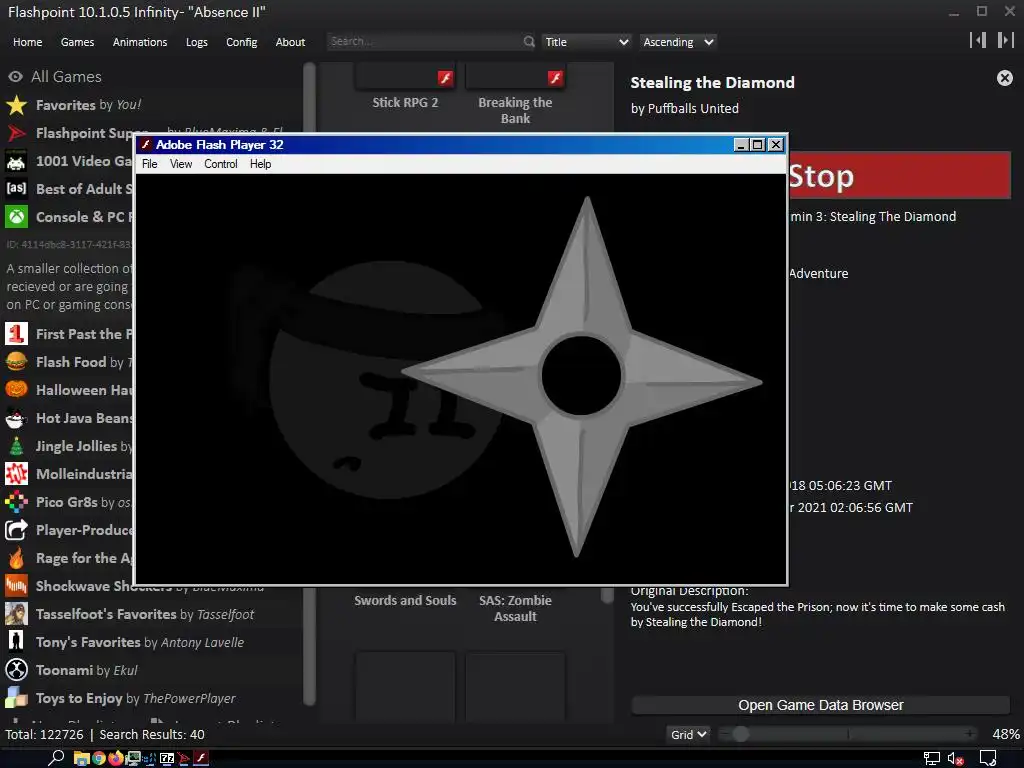Open the File menu in Flash Player

point(150,164)
